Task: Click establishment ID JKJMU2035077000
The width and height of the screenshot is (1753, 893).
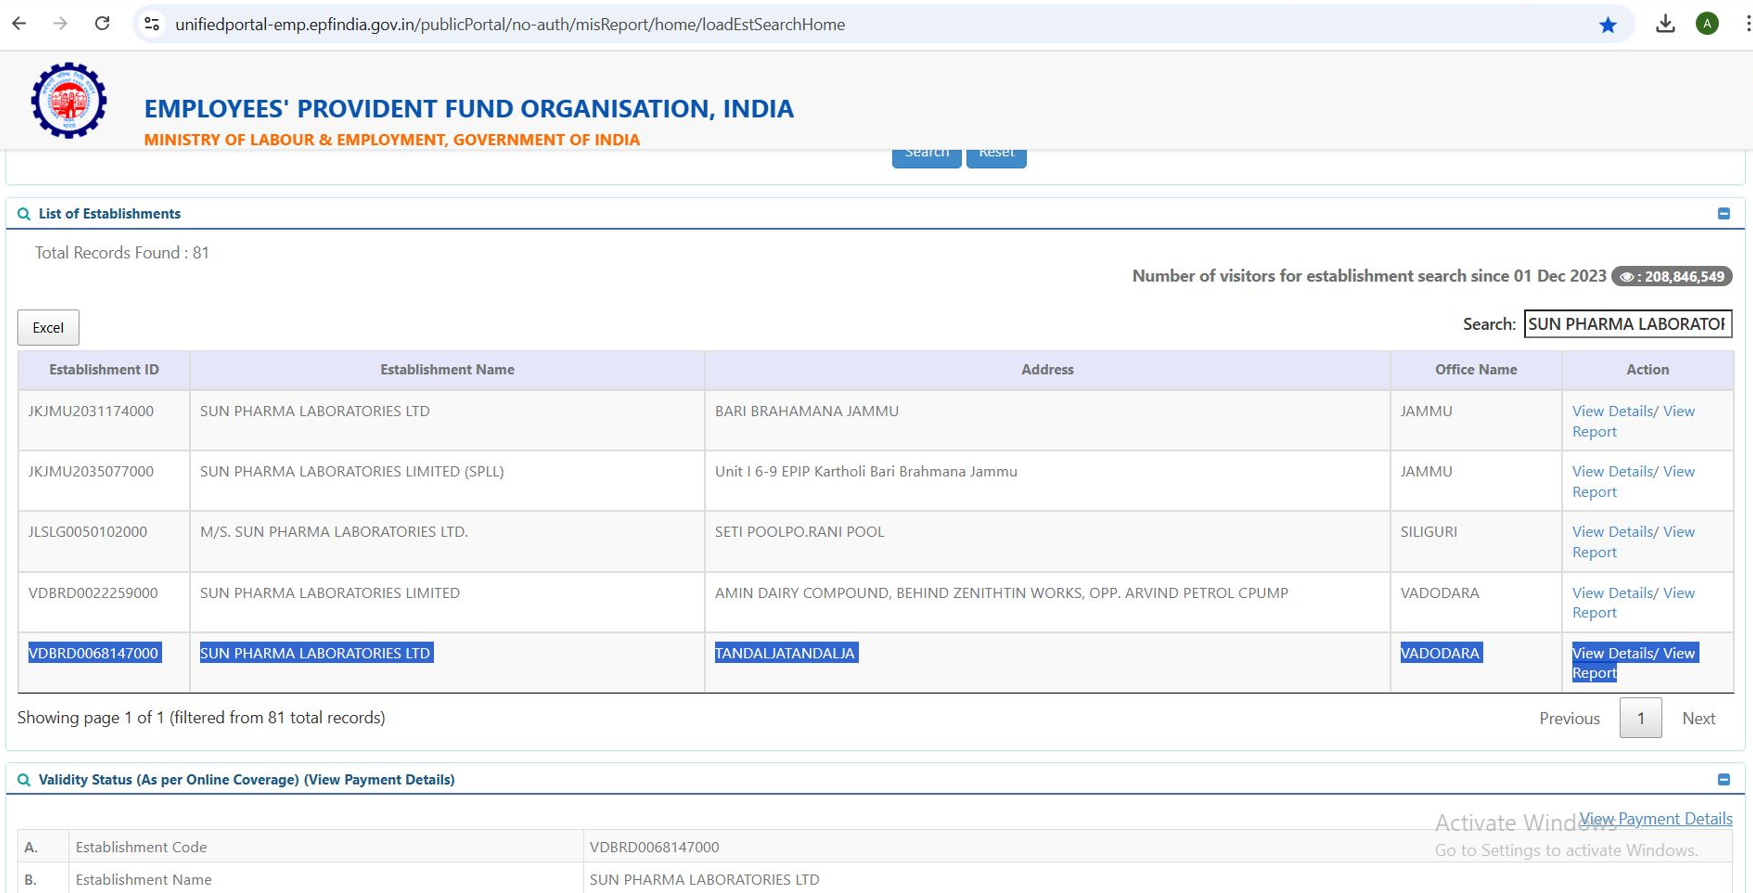Action: [x=91, y=471]
